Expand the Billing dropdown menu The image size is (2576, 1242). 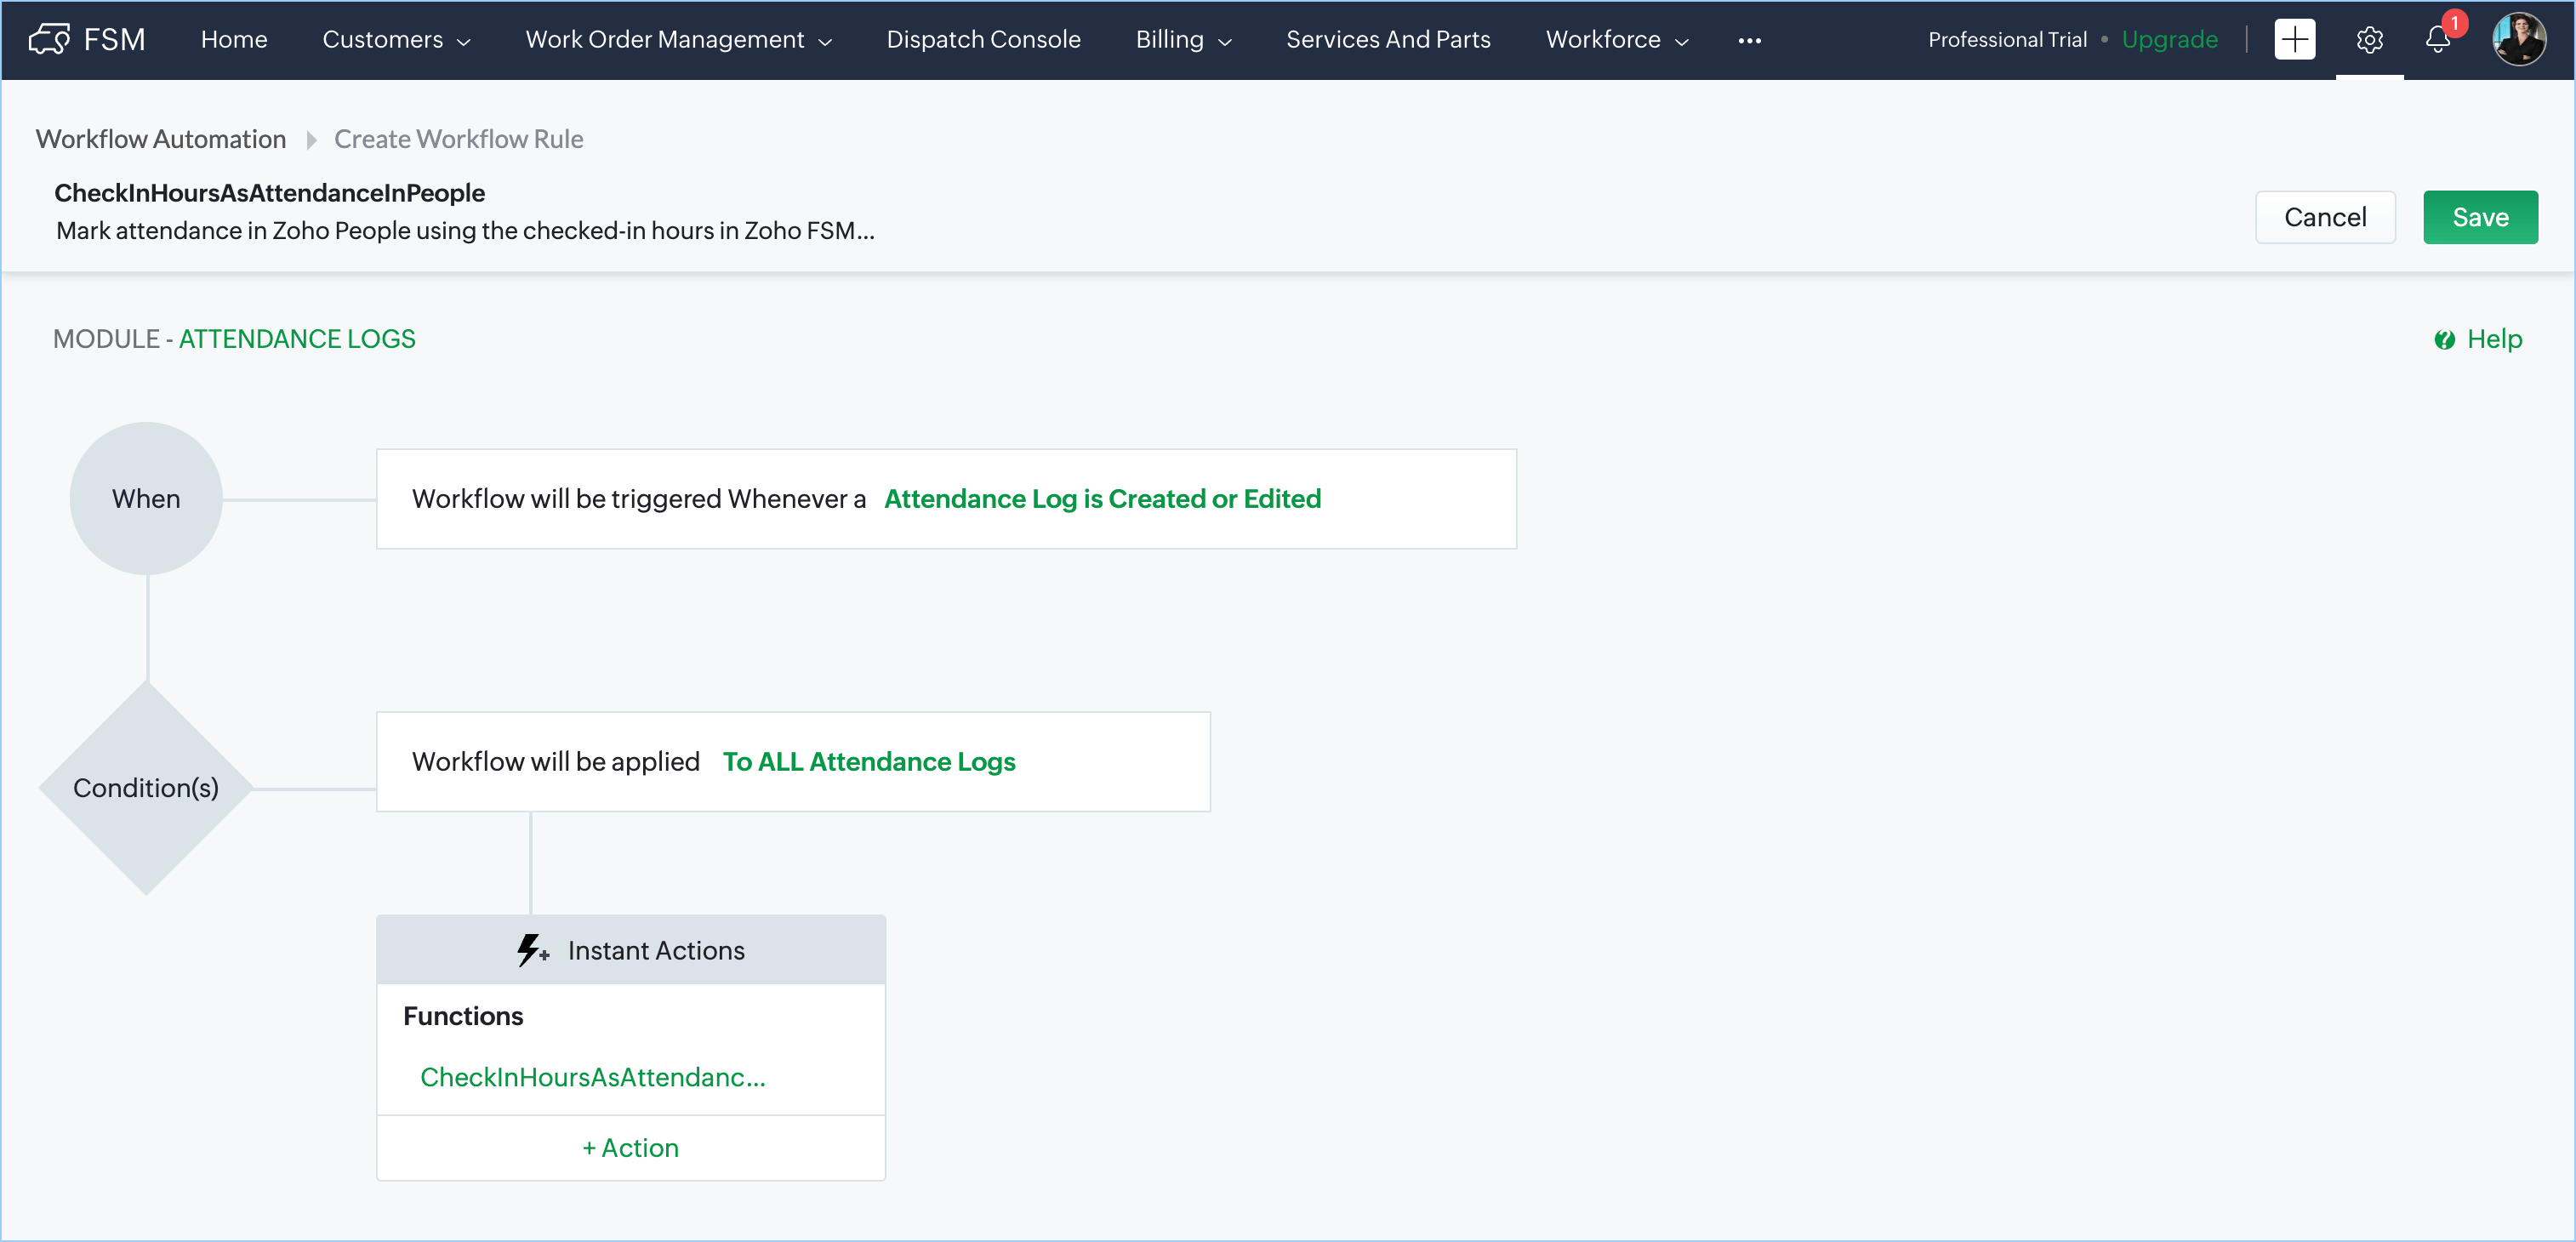(1183, 39)
